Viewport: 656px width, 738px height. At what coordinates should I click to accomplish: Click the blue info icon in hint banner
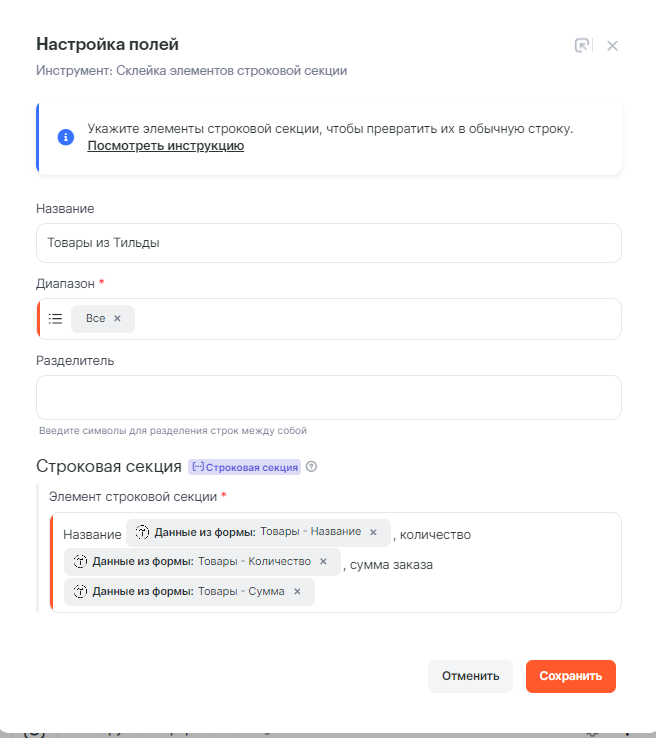pyautogui.click(x=66, y=137)
